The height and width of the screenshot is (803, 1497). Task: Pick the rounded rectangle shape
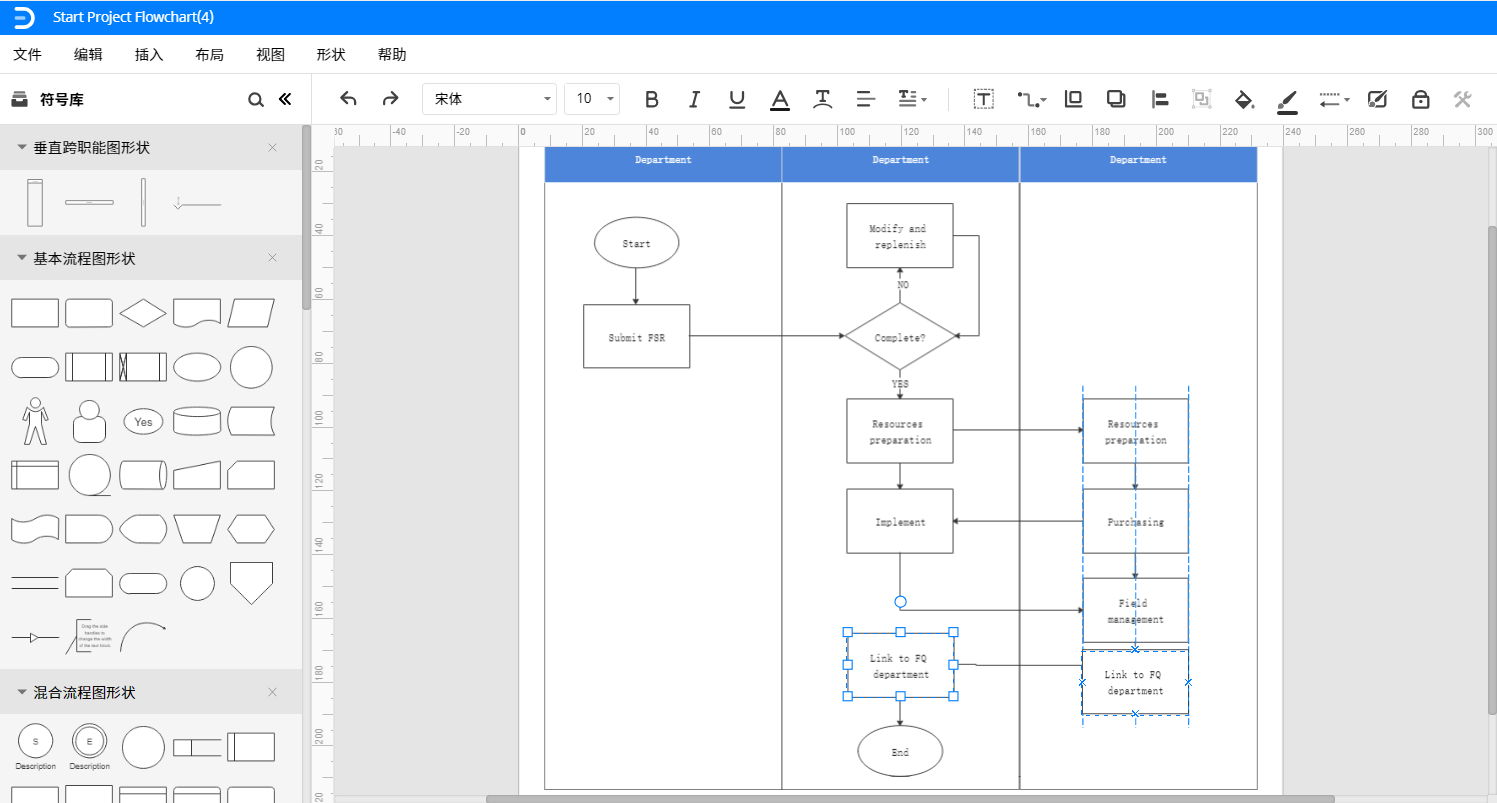click(89, 313)
